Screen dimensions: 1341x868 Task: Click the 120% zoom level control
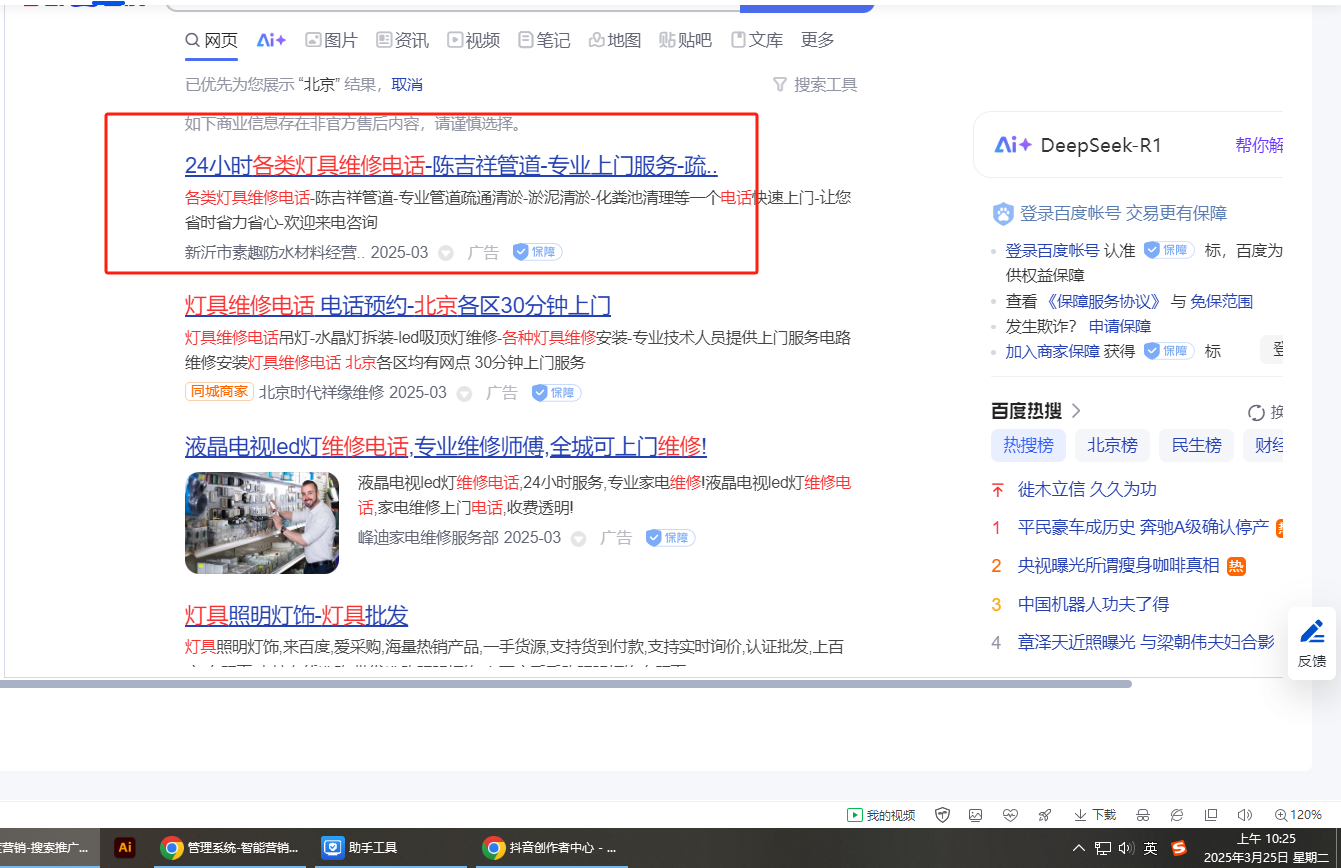click(1298, 815)
